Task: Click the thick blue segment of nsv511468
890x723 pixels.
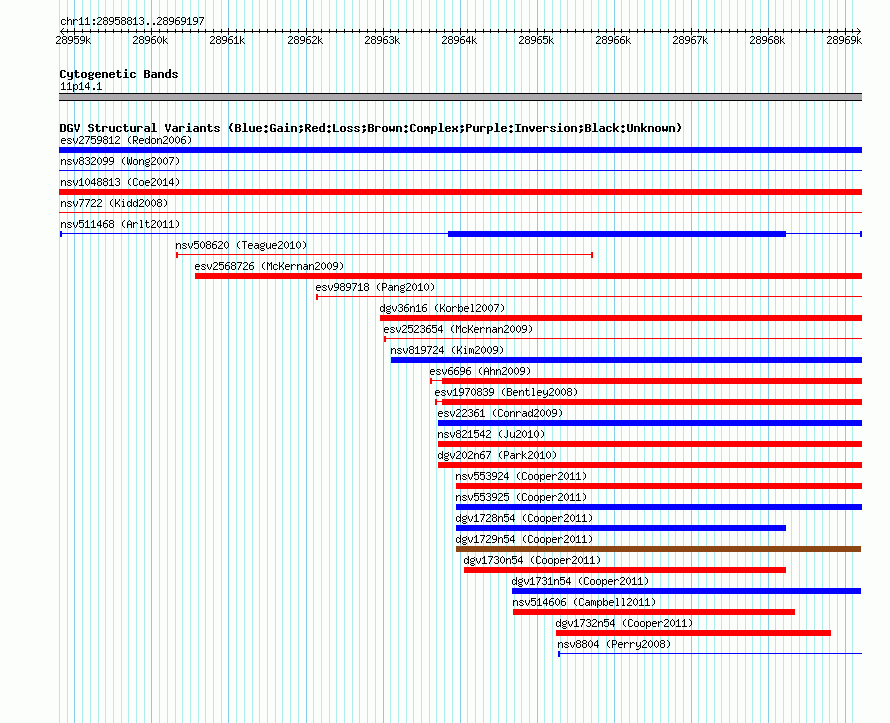Action: (617, 234)
